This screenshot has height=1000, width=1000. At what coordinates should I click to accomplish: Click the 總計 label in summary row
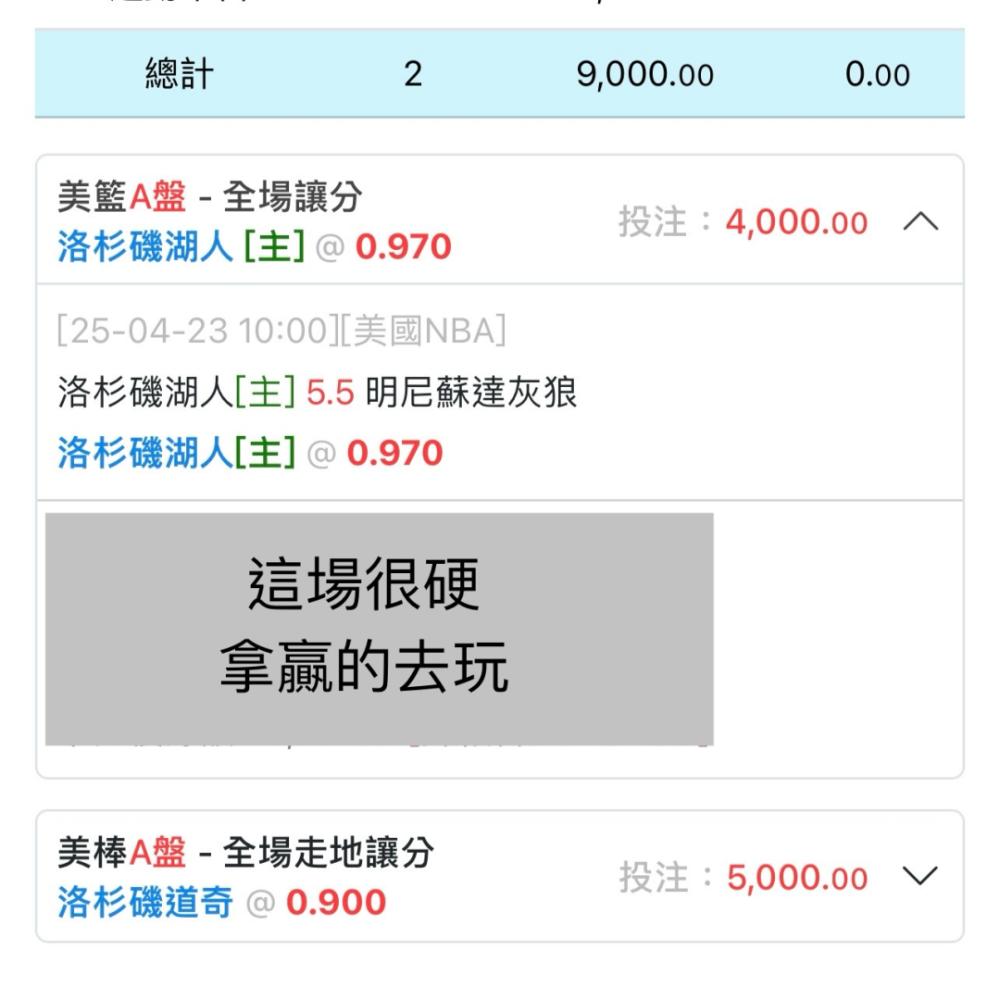(179, 73)
